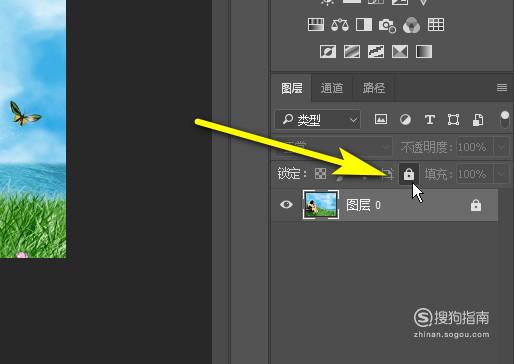Viewport: 514px width, 364px height.
Task: Add a Black & White adjustment layer
Action: pos(364,25)
